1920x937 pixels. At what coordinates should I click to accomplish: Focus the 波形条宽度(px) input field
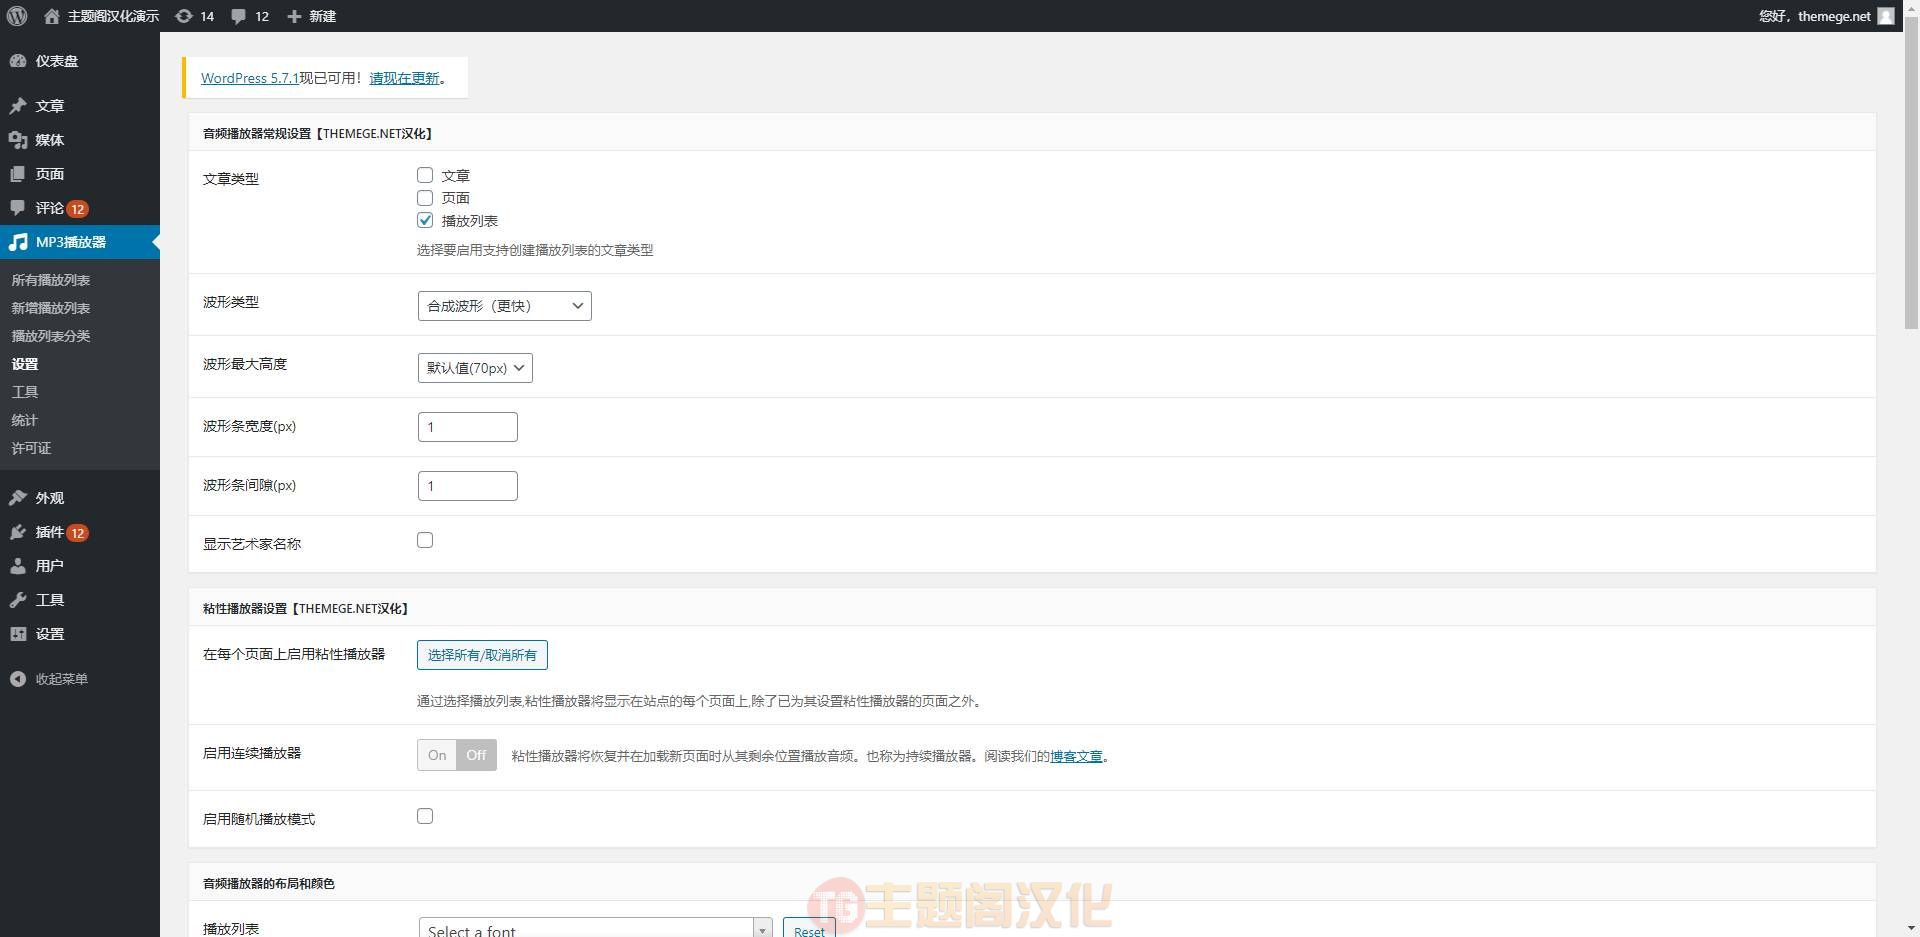[x=467, y=427]
